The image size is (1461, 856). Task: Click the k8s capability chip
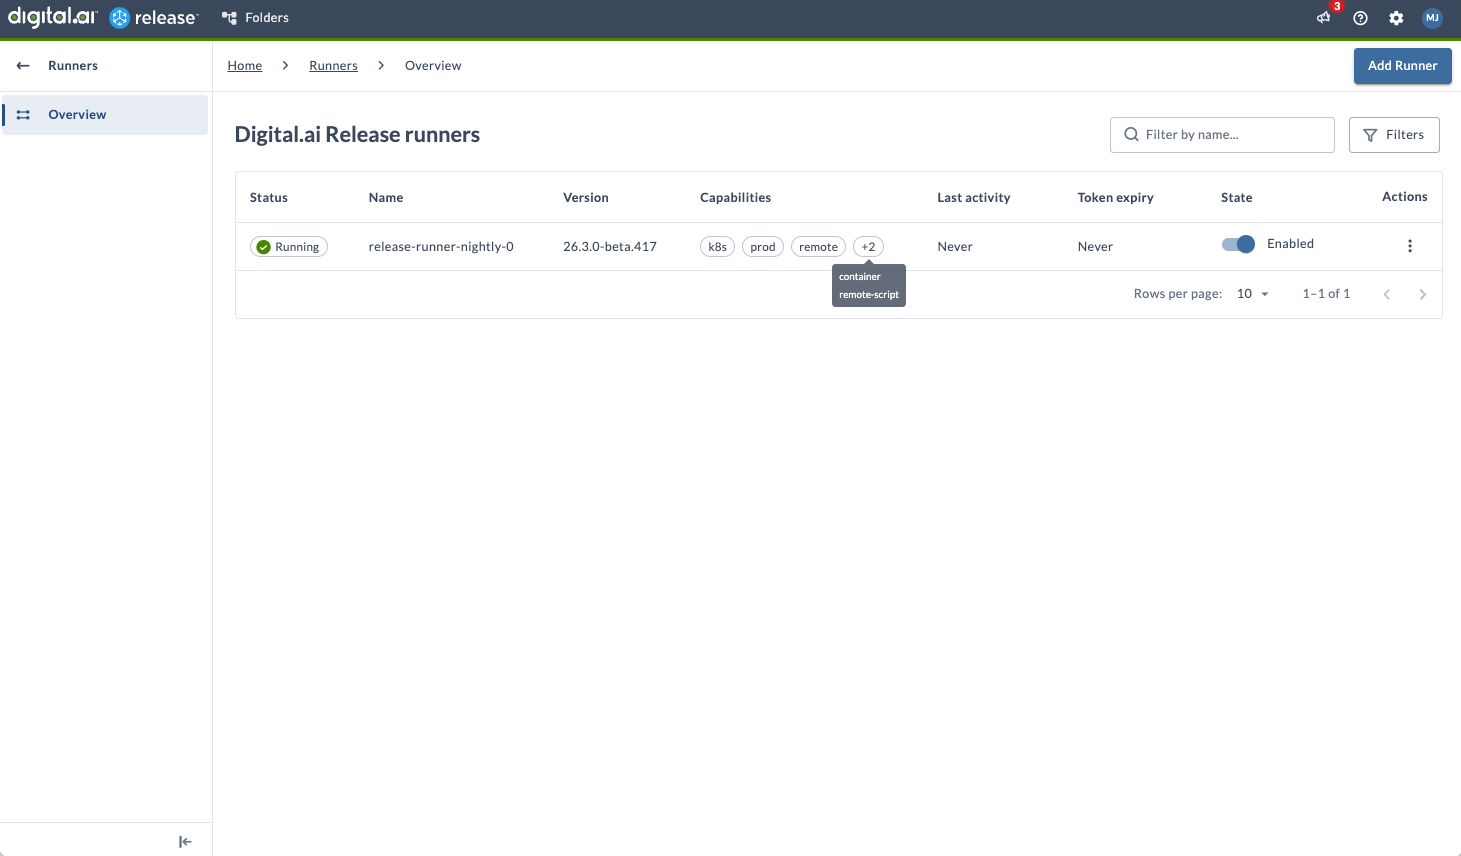718,247
